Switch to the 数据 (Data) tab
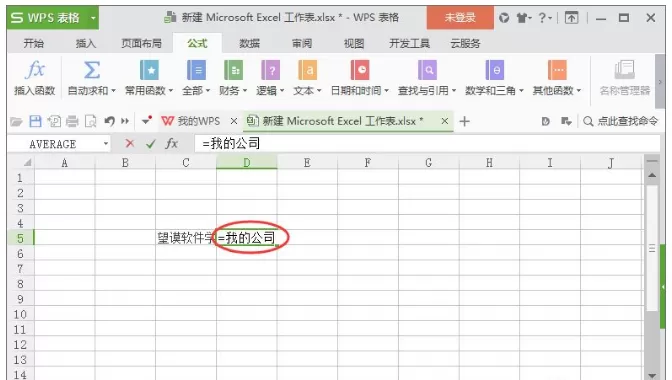Viewport: 672px width, 380px height. point(249,43)
